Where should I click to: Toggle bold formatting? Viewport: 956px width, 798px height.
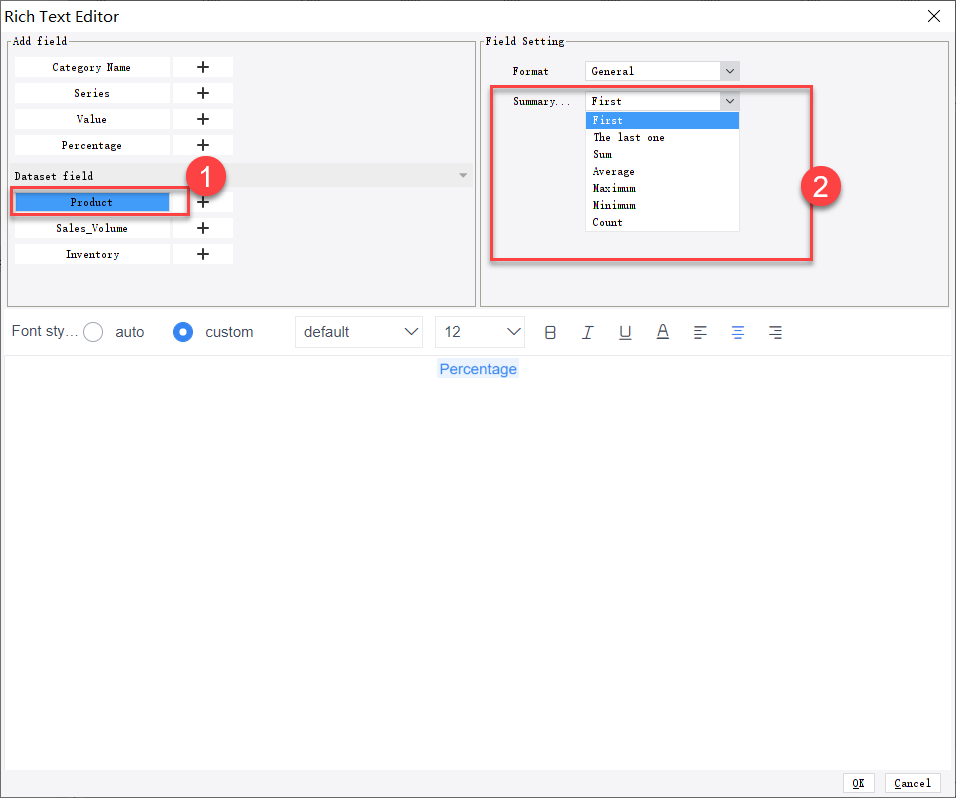point(550,332)
